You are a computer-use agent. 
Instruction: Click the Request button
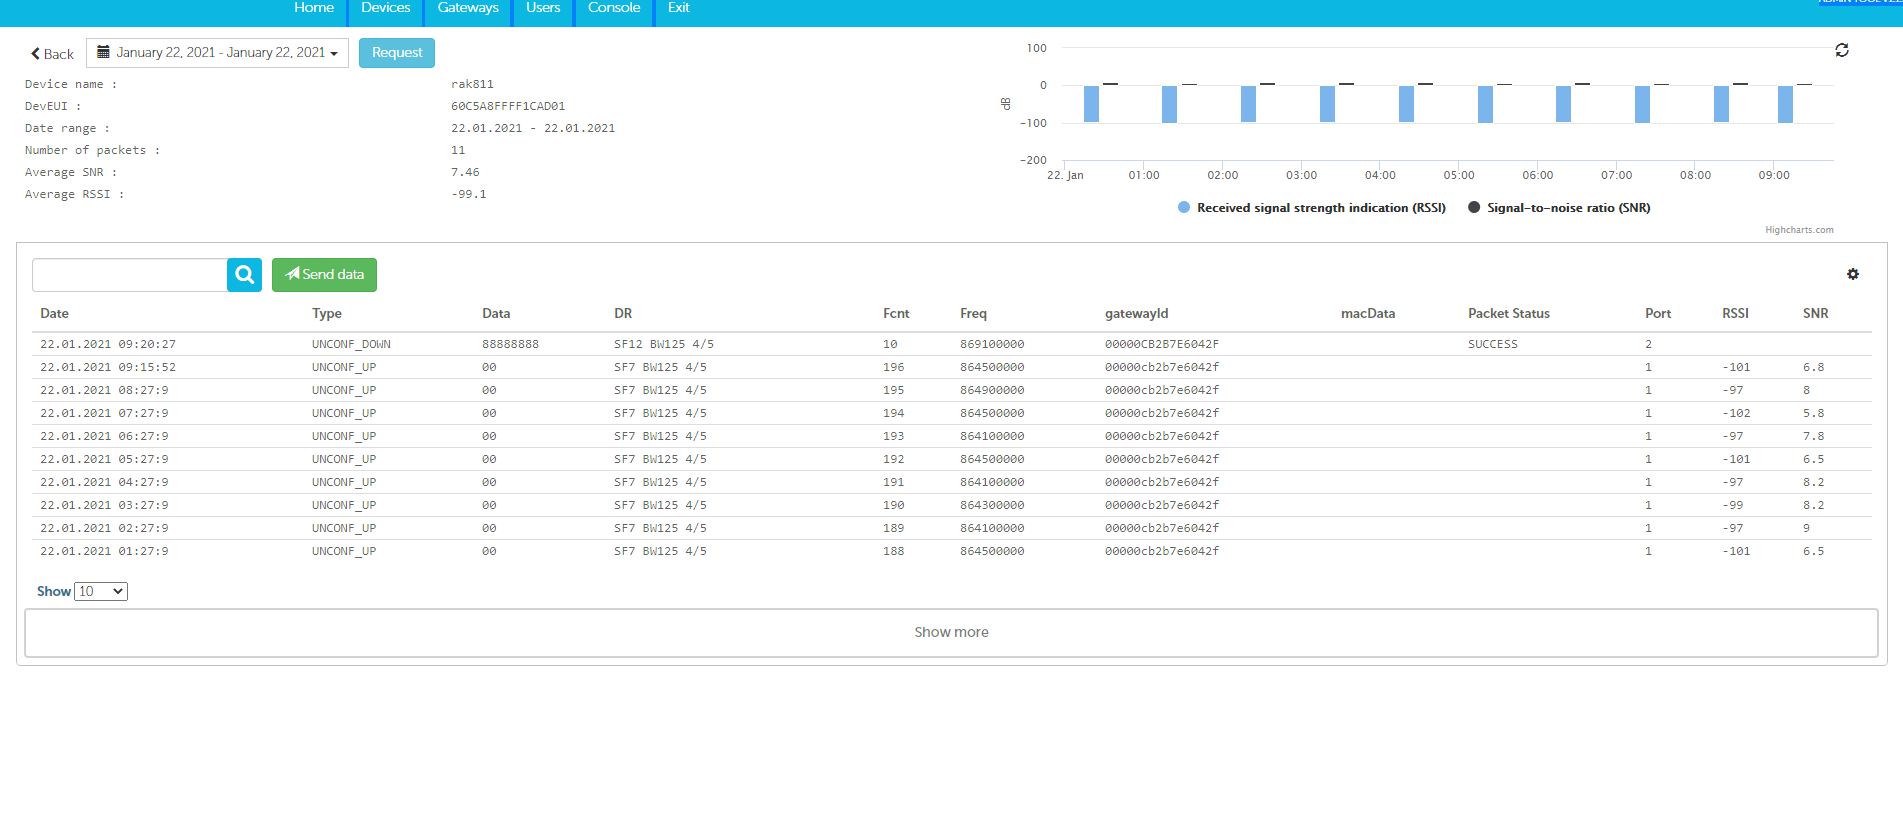point(397,53)
